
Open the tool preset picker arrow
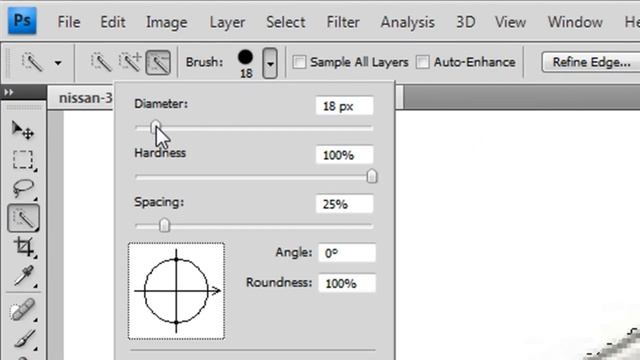[58, 63]
